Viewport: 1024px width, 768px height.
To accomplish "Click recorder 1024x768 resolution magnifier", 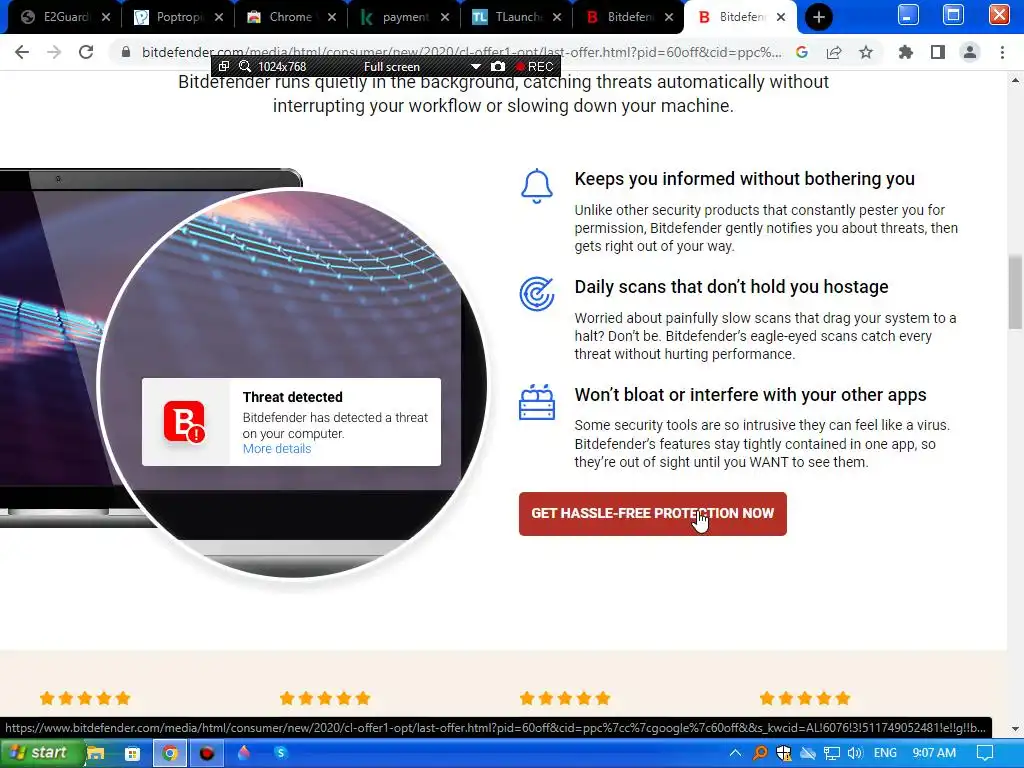I will point(245,67).
